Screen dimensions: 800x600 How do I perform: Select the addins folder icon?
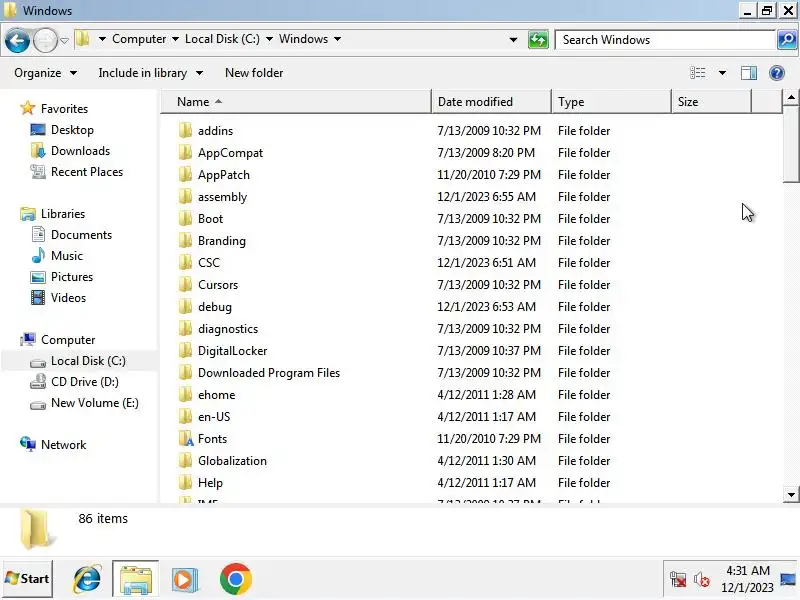click(186, 131)
